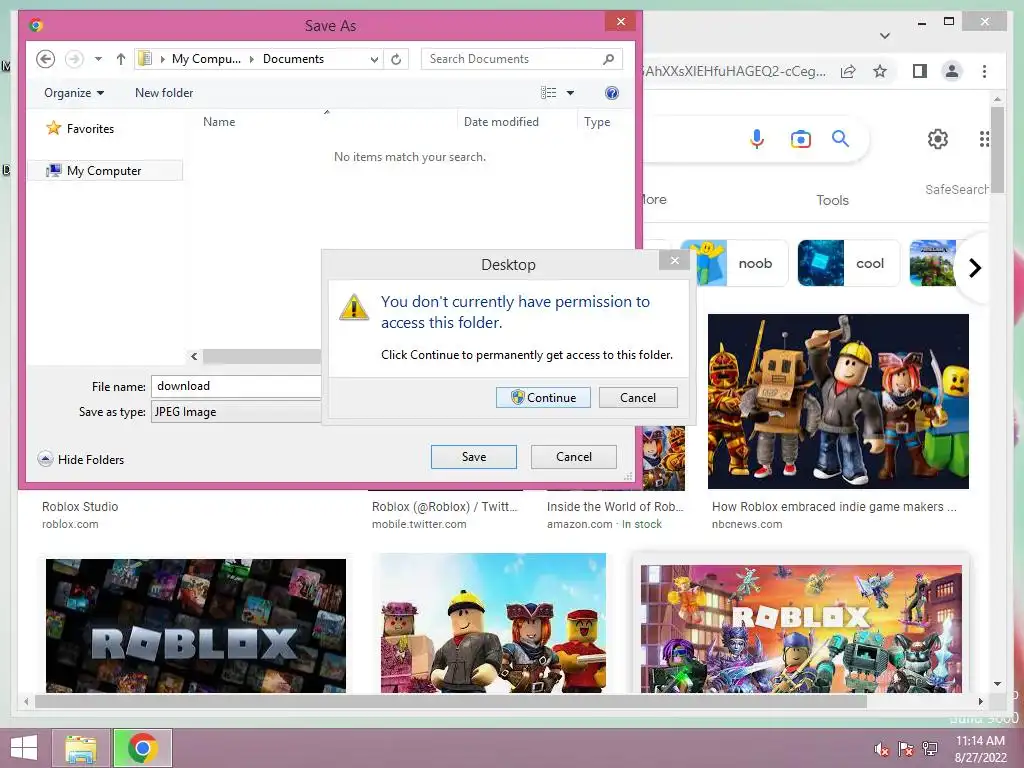Open Action Center flag icon
The height and width of the screenshot is (768, 1024).
point(905,750)
